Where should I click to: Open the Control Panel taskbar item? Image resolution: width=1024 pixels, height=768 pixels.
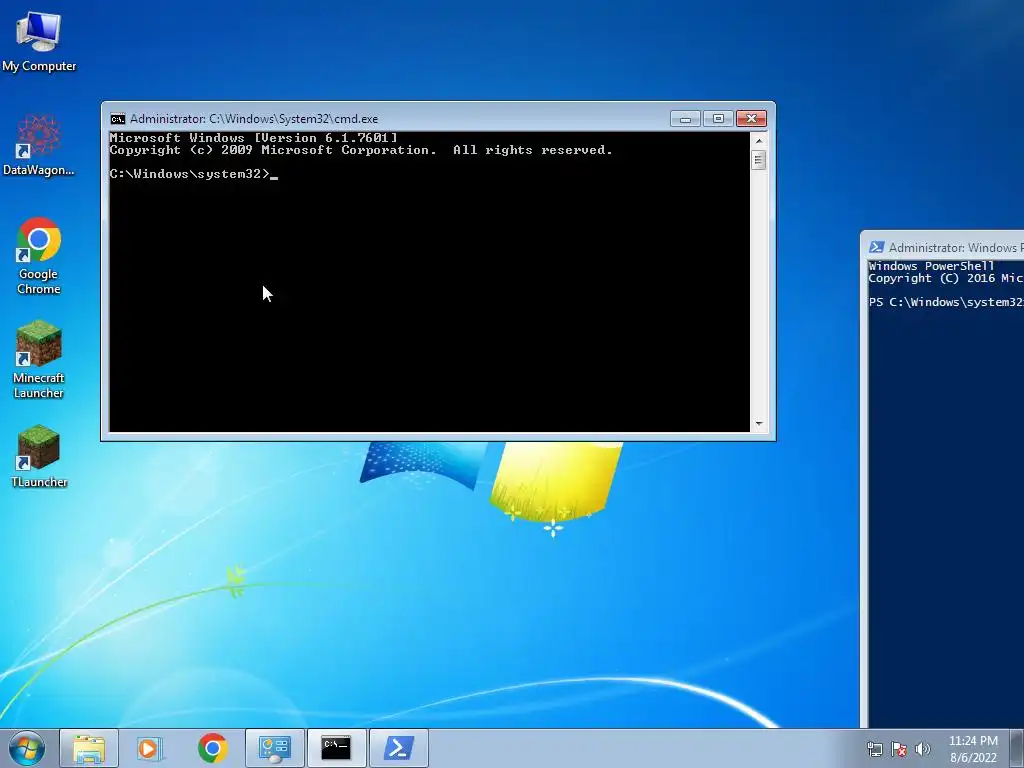274,748
